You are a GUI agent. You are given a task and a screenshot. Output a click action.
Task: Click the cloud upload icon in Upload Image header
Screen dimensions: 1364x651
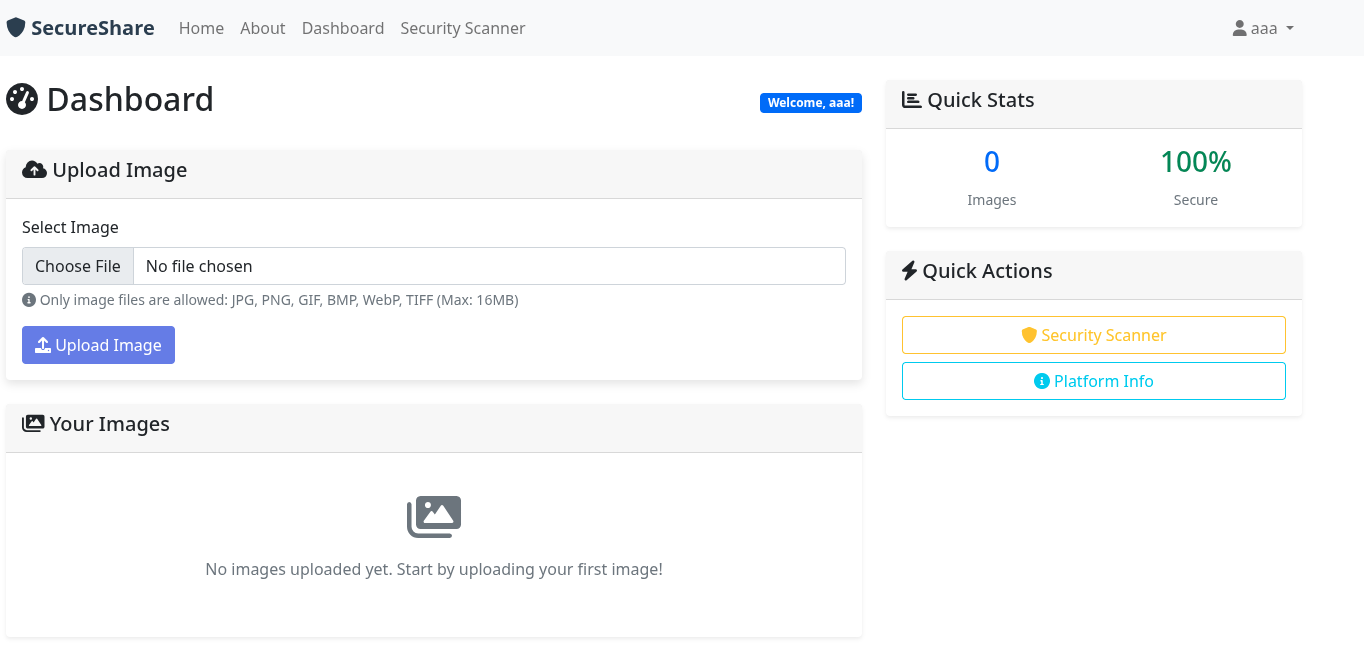click(x=34, y=170)
